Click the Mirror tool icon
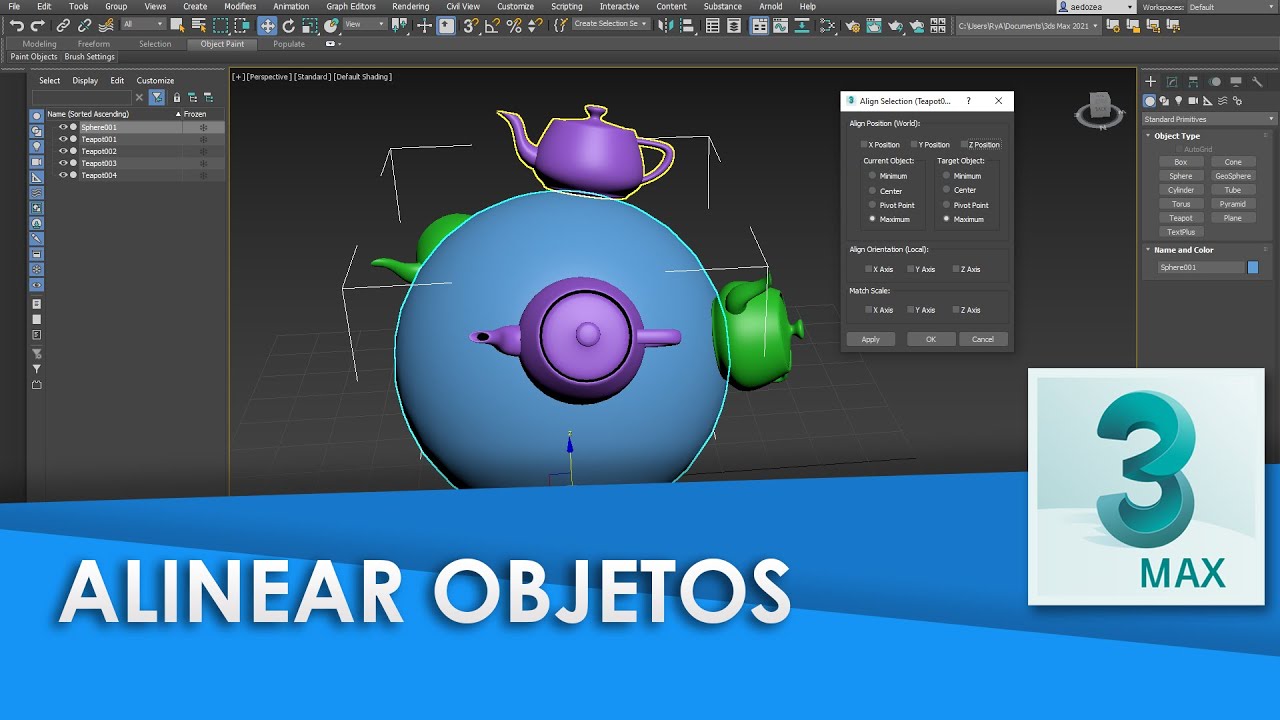Image resolution: width=1280 pixels, height=720 pixels. (664, 25)
